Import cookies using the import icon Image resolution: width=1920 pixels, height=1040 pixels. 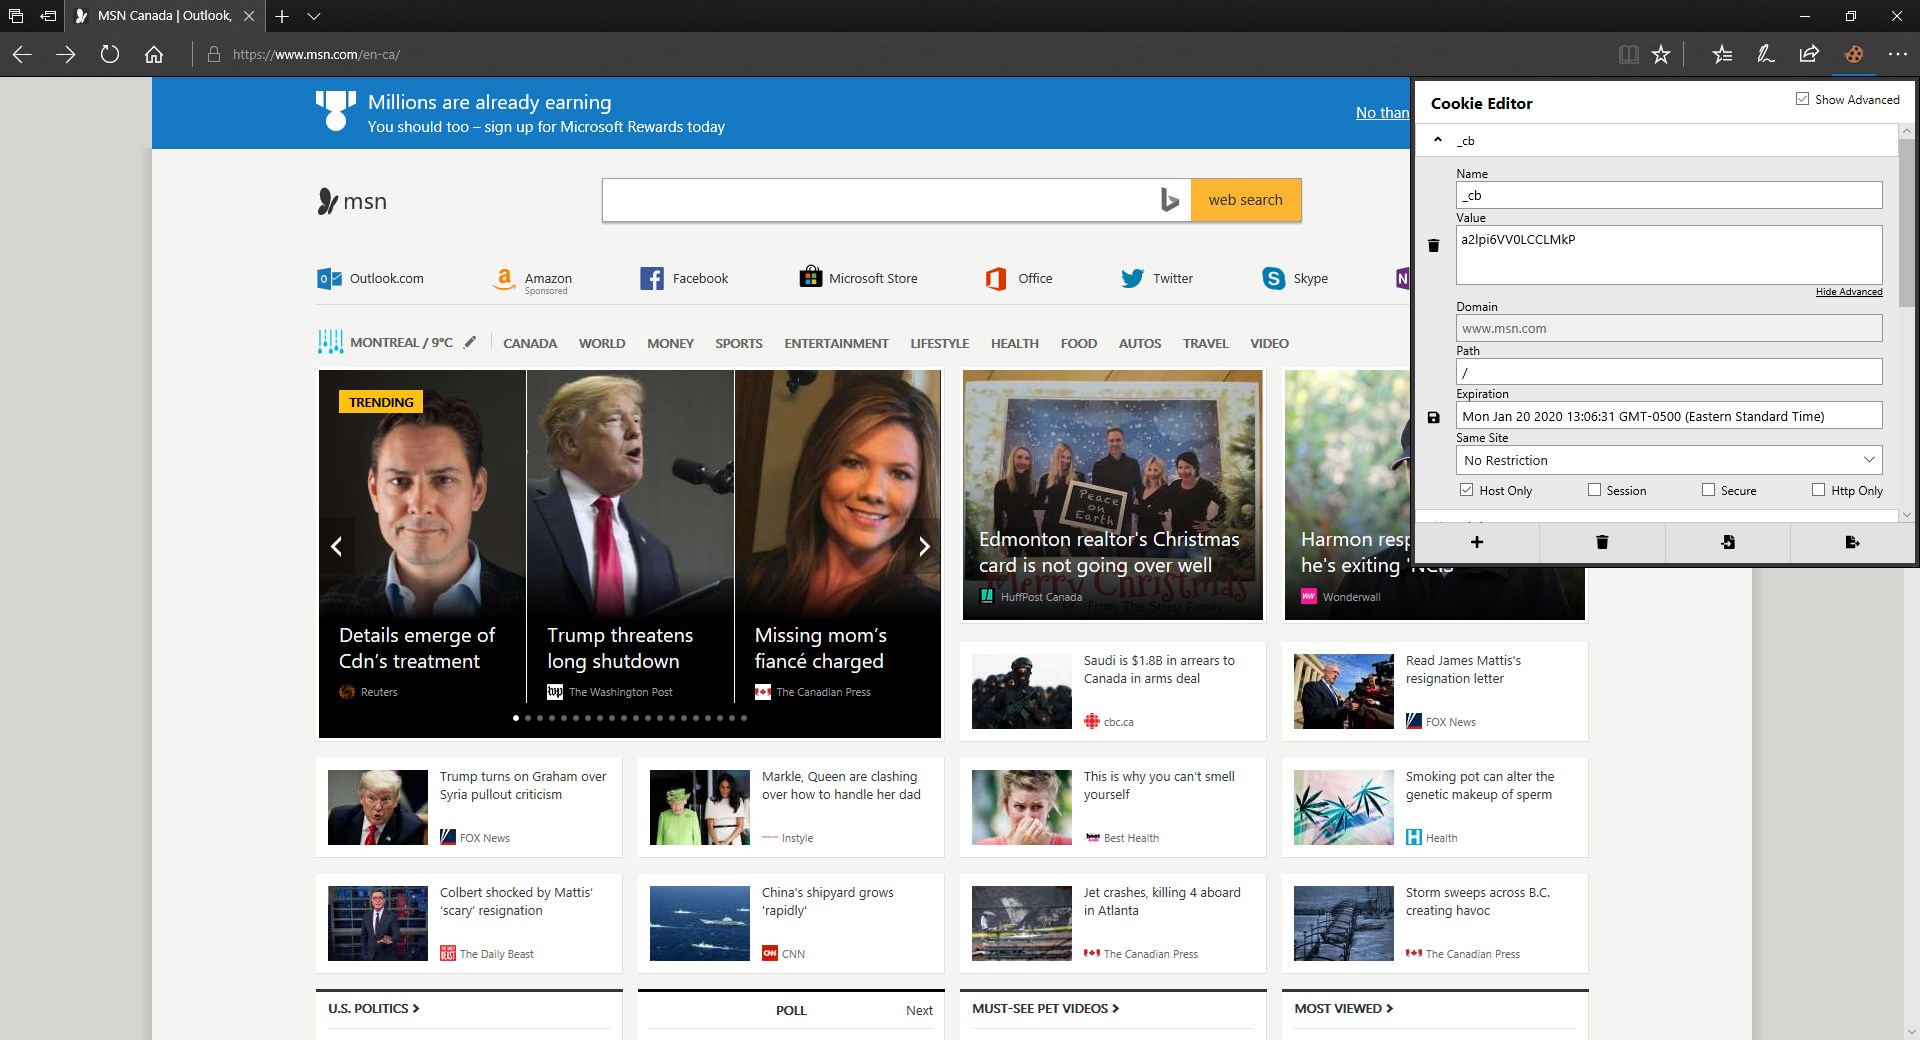(x=1727, y=542)
